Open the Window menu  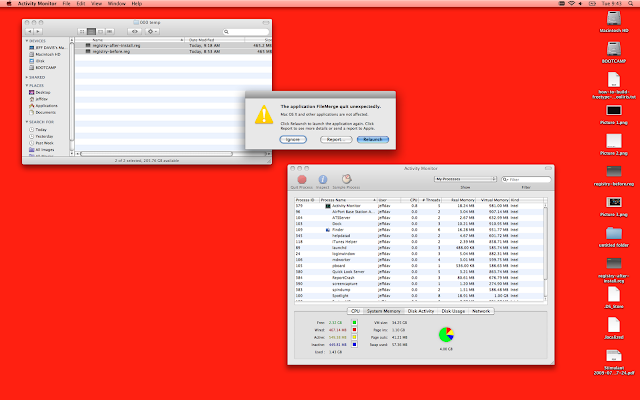pyautogui.click(x=117, y=3)
